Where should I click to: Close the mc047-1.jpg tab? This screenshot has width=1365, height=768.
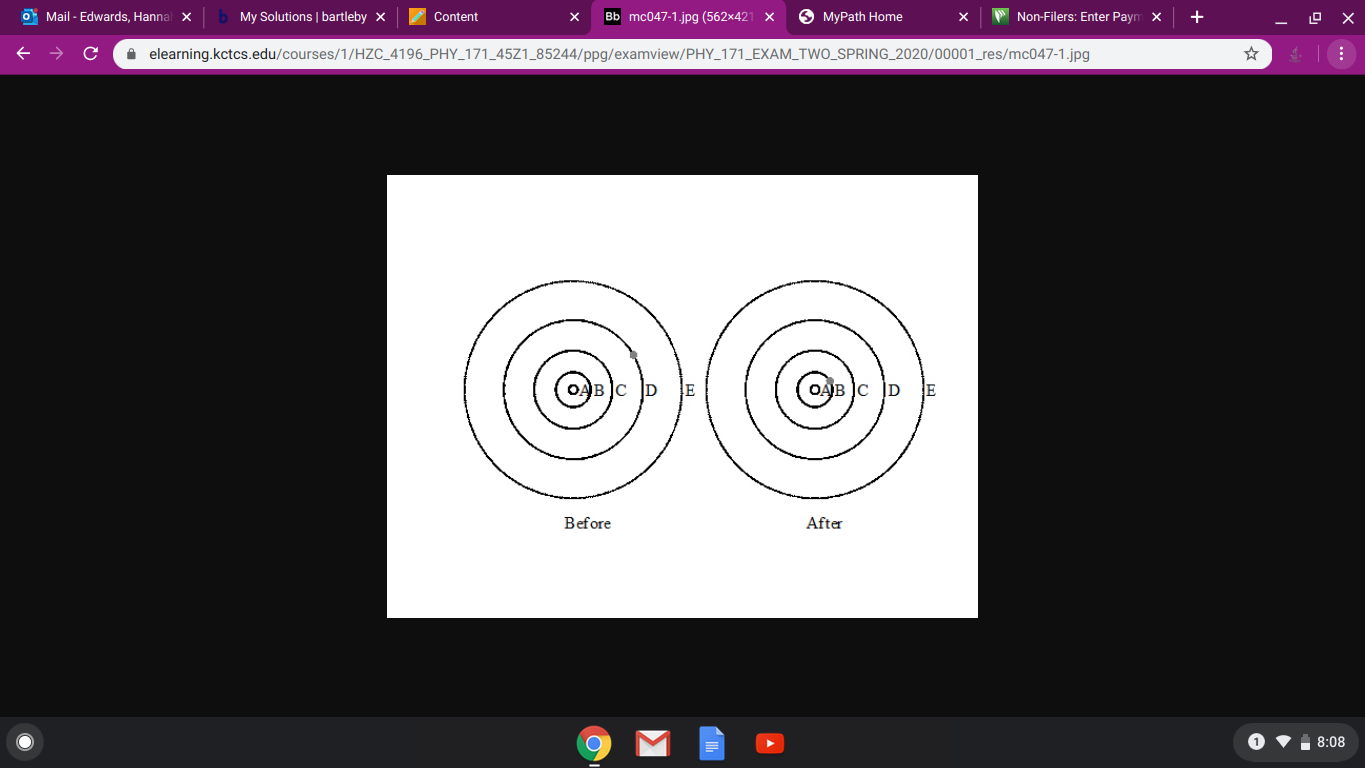pos(769,17)
